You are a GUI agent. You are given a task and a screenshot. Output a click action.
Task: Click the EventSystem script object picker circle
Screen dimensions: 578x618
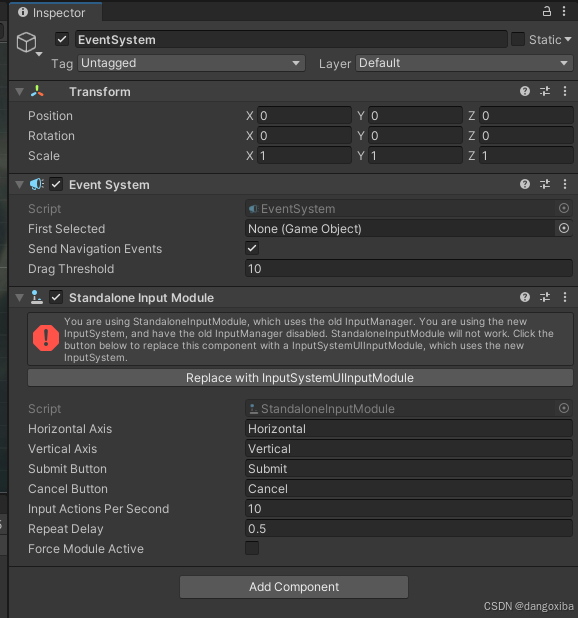coord(564,208)
